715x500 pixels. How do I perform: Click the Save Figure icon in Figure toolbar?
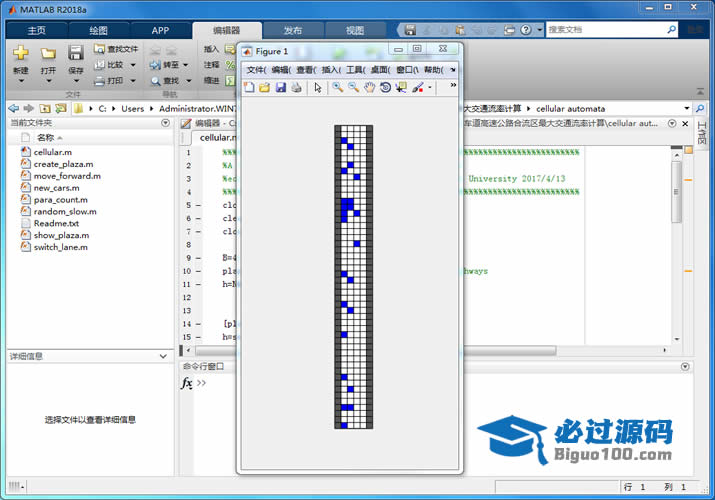(x=280, y=88)
